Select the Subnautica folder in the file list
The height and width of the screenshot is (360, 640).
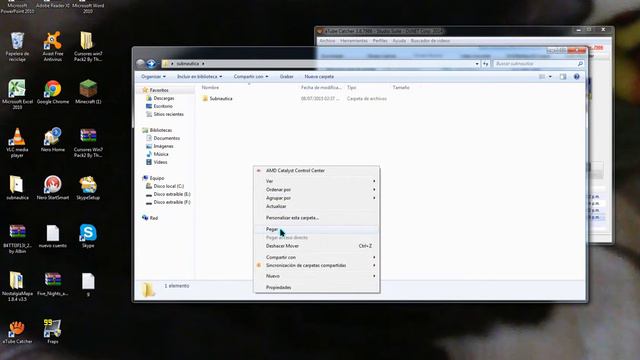(x=221, y=98)
